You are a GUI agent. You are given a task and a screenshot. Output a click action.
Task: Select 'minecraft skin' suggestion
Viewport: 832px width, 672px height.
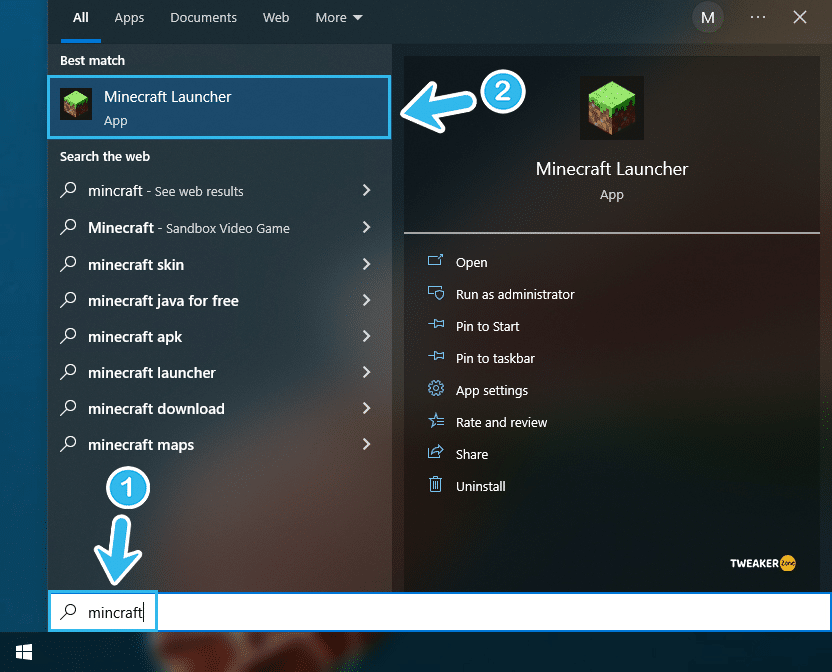(x=219, y=264)
